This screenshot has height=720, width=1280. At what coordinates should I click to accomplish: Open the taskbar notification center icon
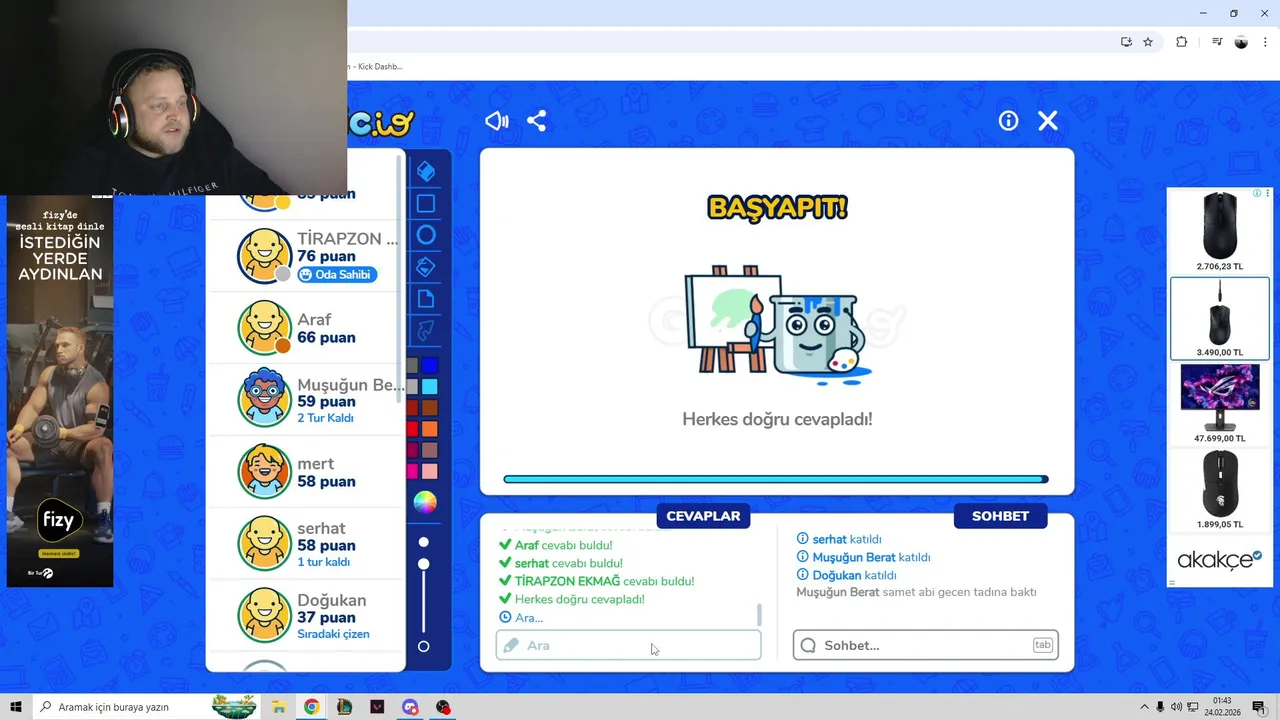(x=1259, y=707)
